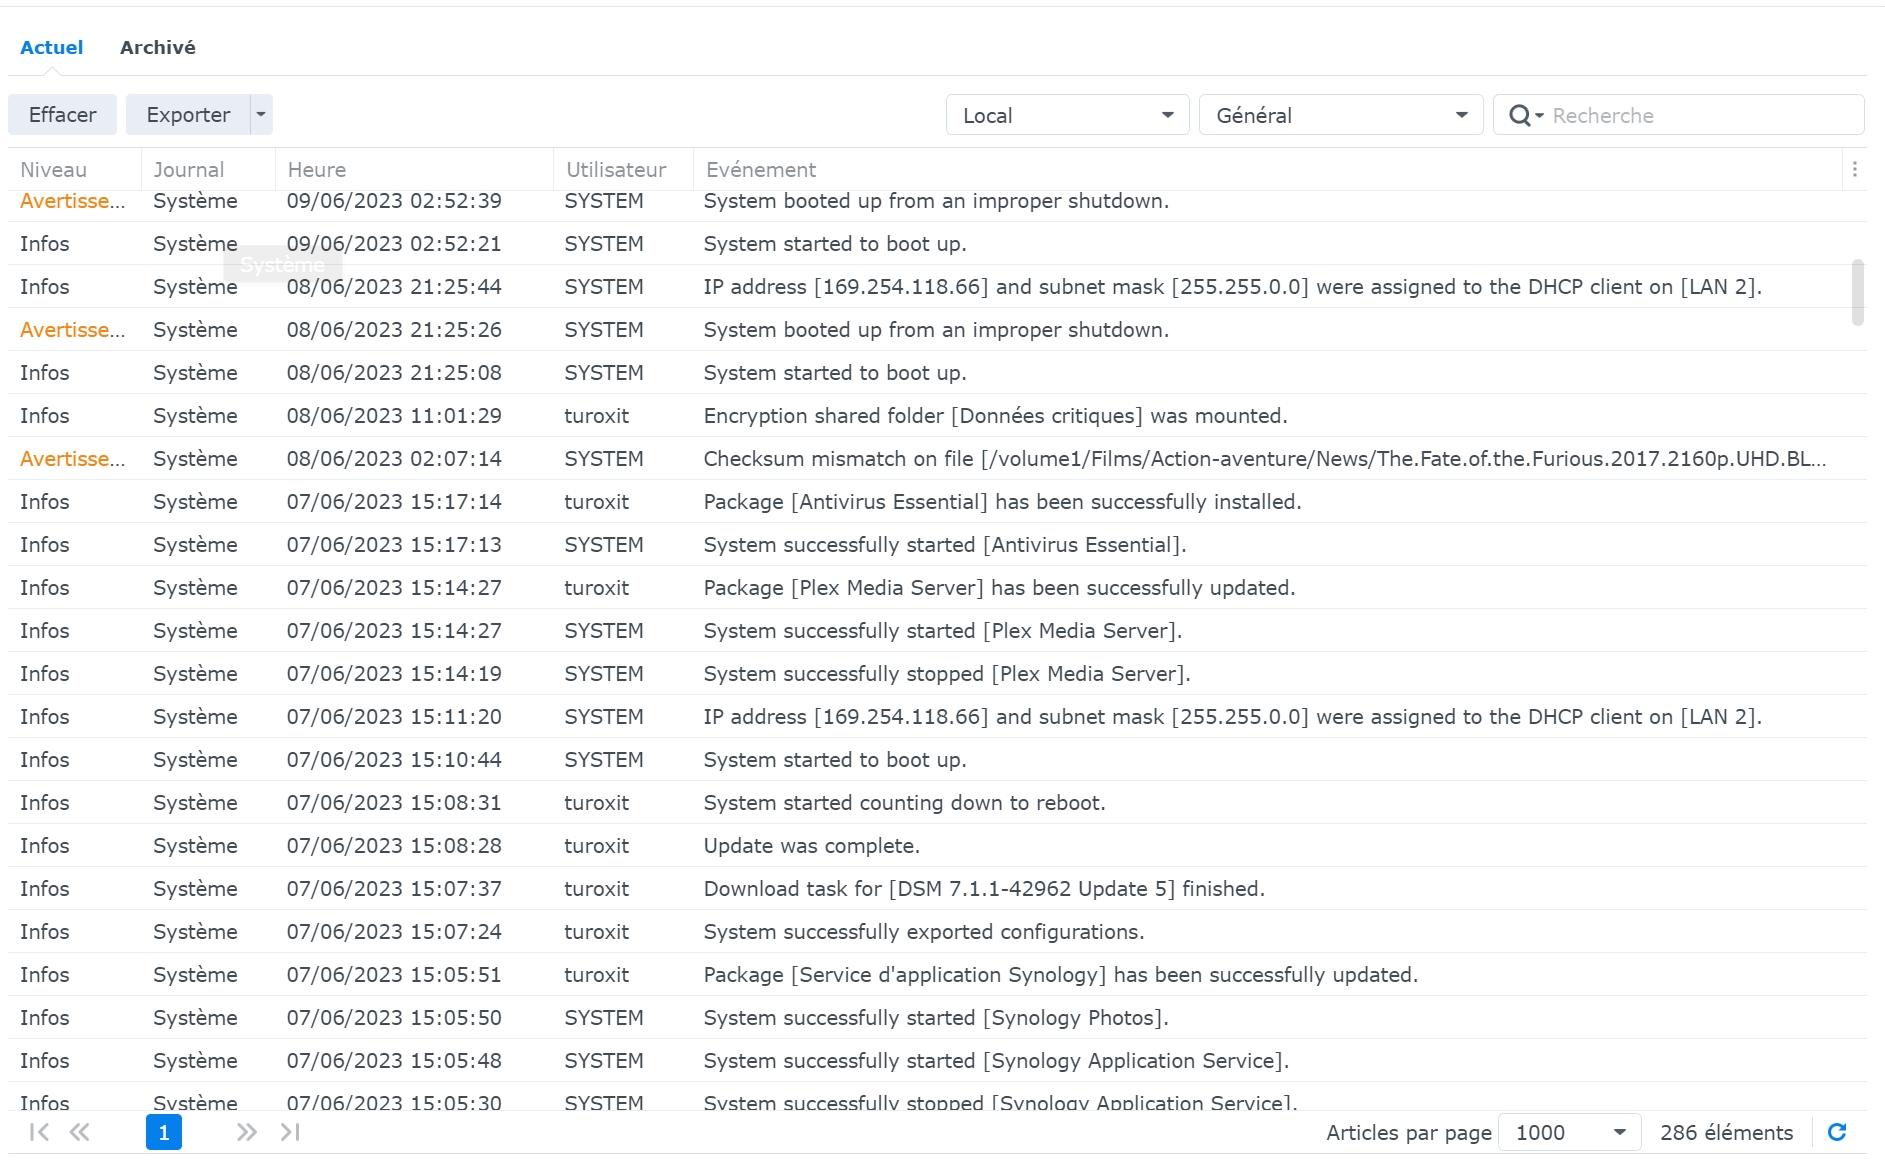Open column options three-dot menu
This screenshot has height=1165, width=1885.
click(x=1854, y=170)
